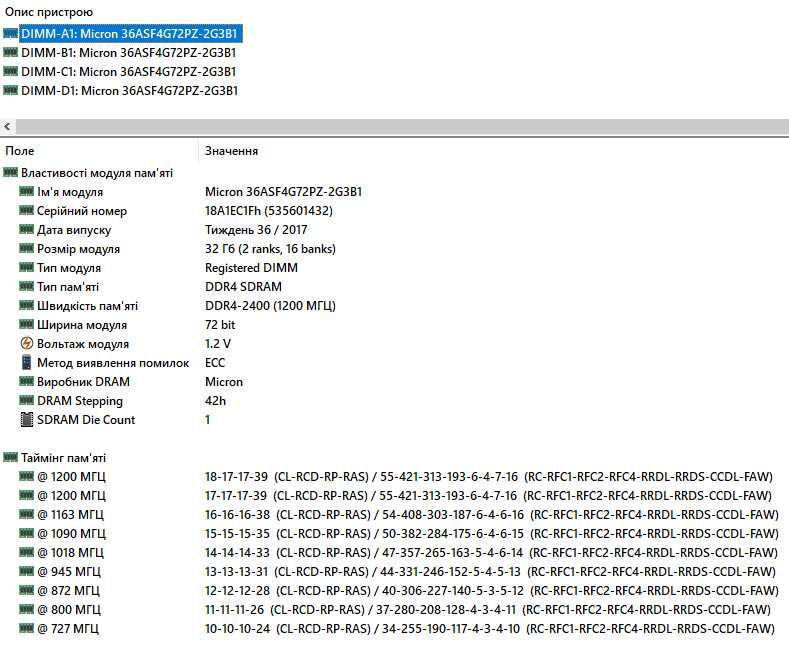Click the 'ECC' error detection value
This screenshot has width=789, height=648.
point(215,363)
